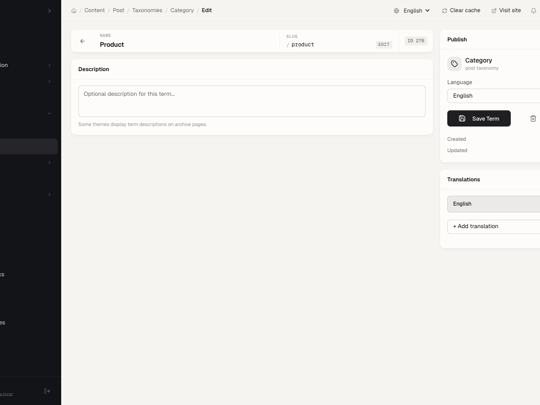Viewport: 540px width, 405px height.
Task: Go to Category breadcrumb
Action: [x=182, y=10]
